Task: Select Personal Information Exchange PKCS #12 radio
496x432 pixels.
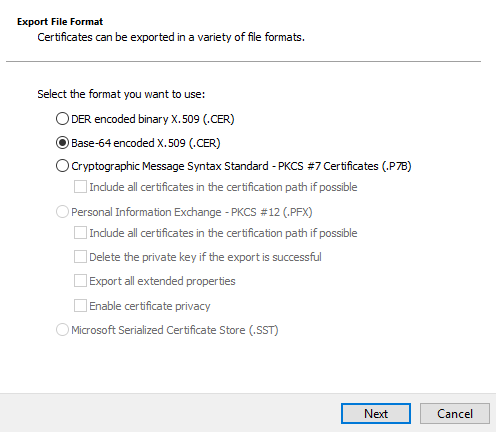Action: point(62,212)
